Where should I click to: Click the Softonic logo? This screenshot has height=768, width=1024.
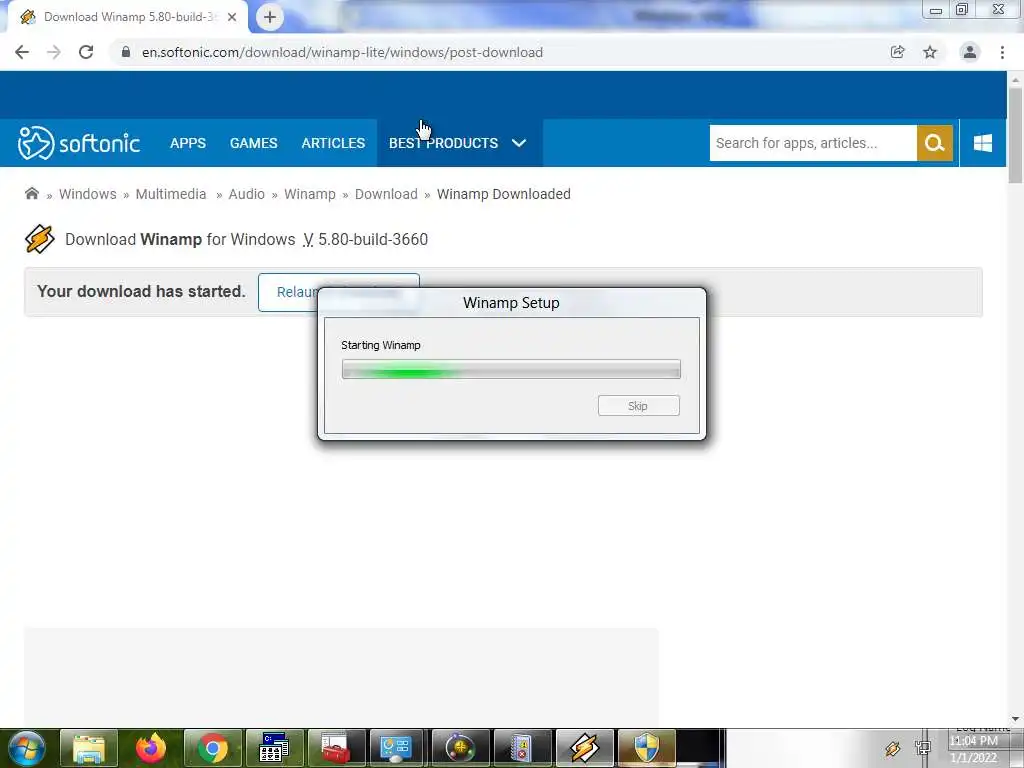pos(79,143)
